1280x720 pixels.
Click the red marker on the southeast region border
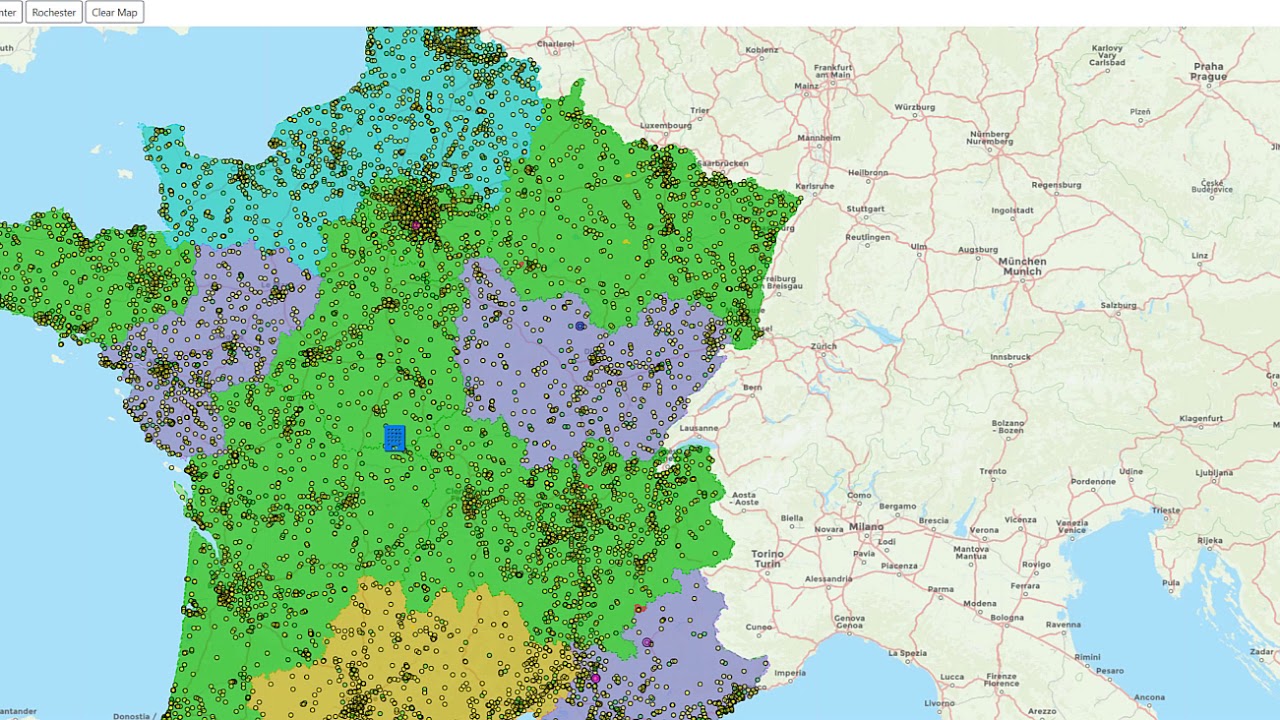pos(640,609)
